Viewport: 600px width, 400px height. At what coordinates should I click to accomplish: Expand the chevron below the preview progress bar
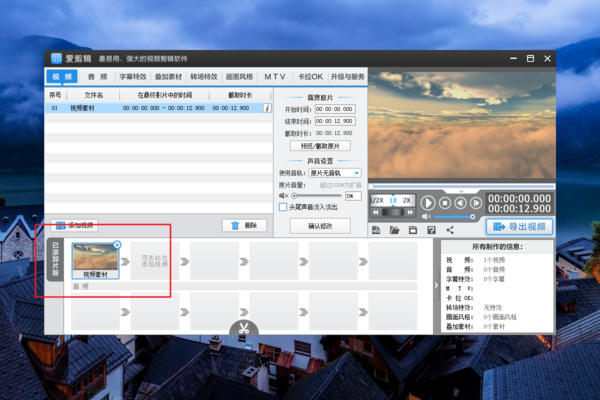point(461,191)
